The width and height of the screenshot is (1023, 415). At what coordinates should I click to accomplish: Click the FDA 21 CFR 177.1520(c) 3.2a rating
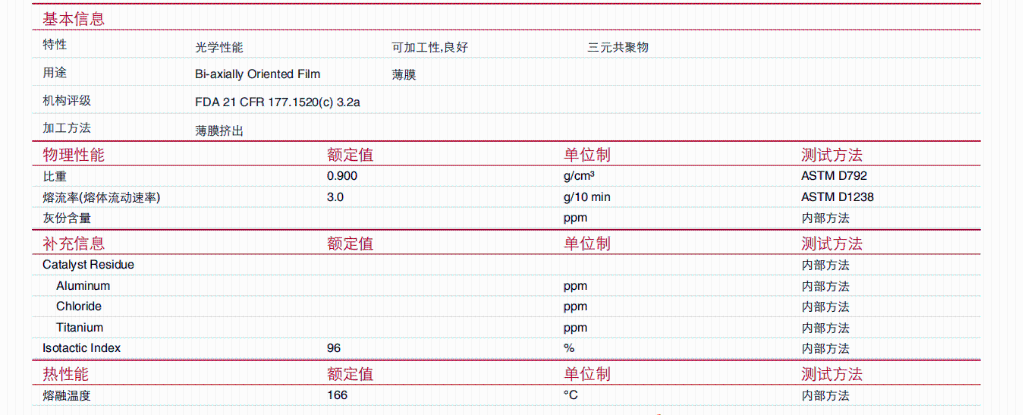(x=277, y=102)
